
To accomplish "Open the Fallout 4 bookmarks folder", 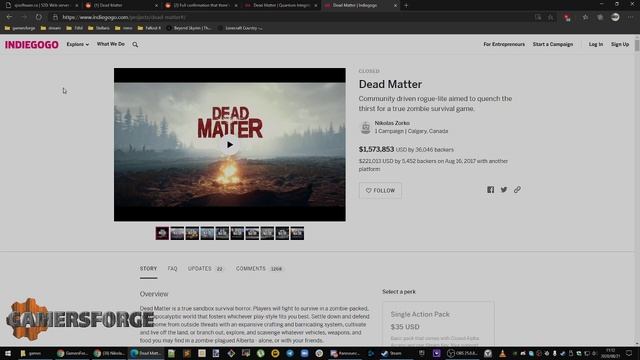I will (x=149, y=28).
